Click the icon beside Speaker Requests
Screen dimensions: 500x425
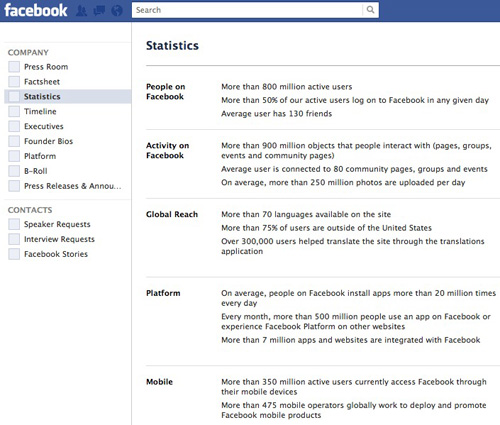[14, 224]
